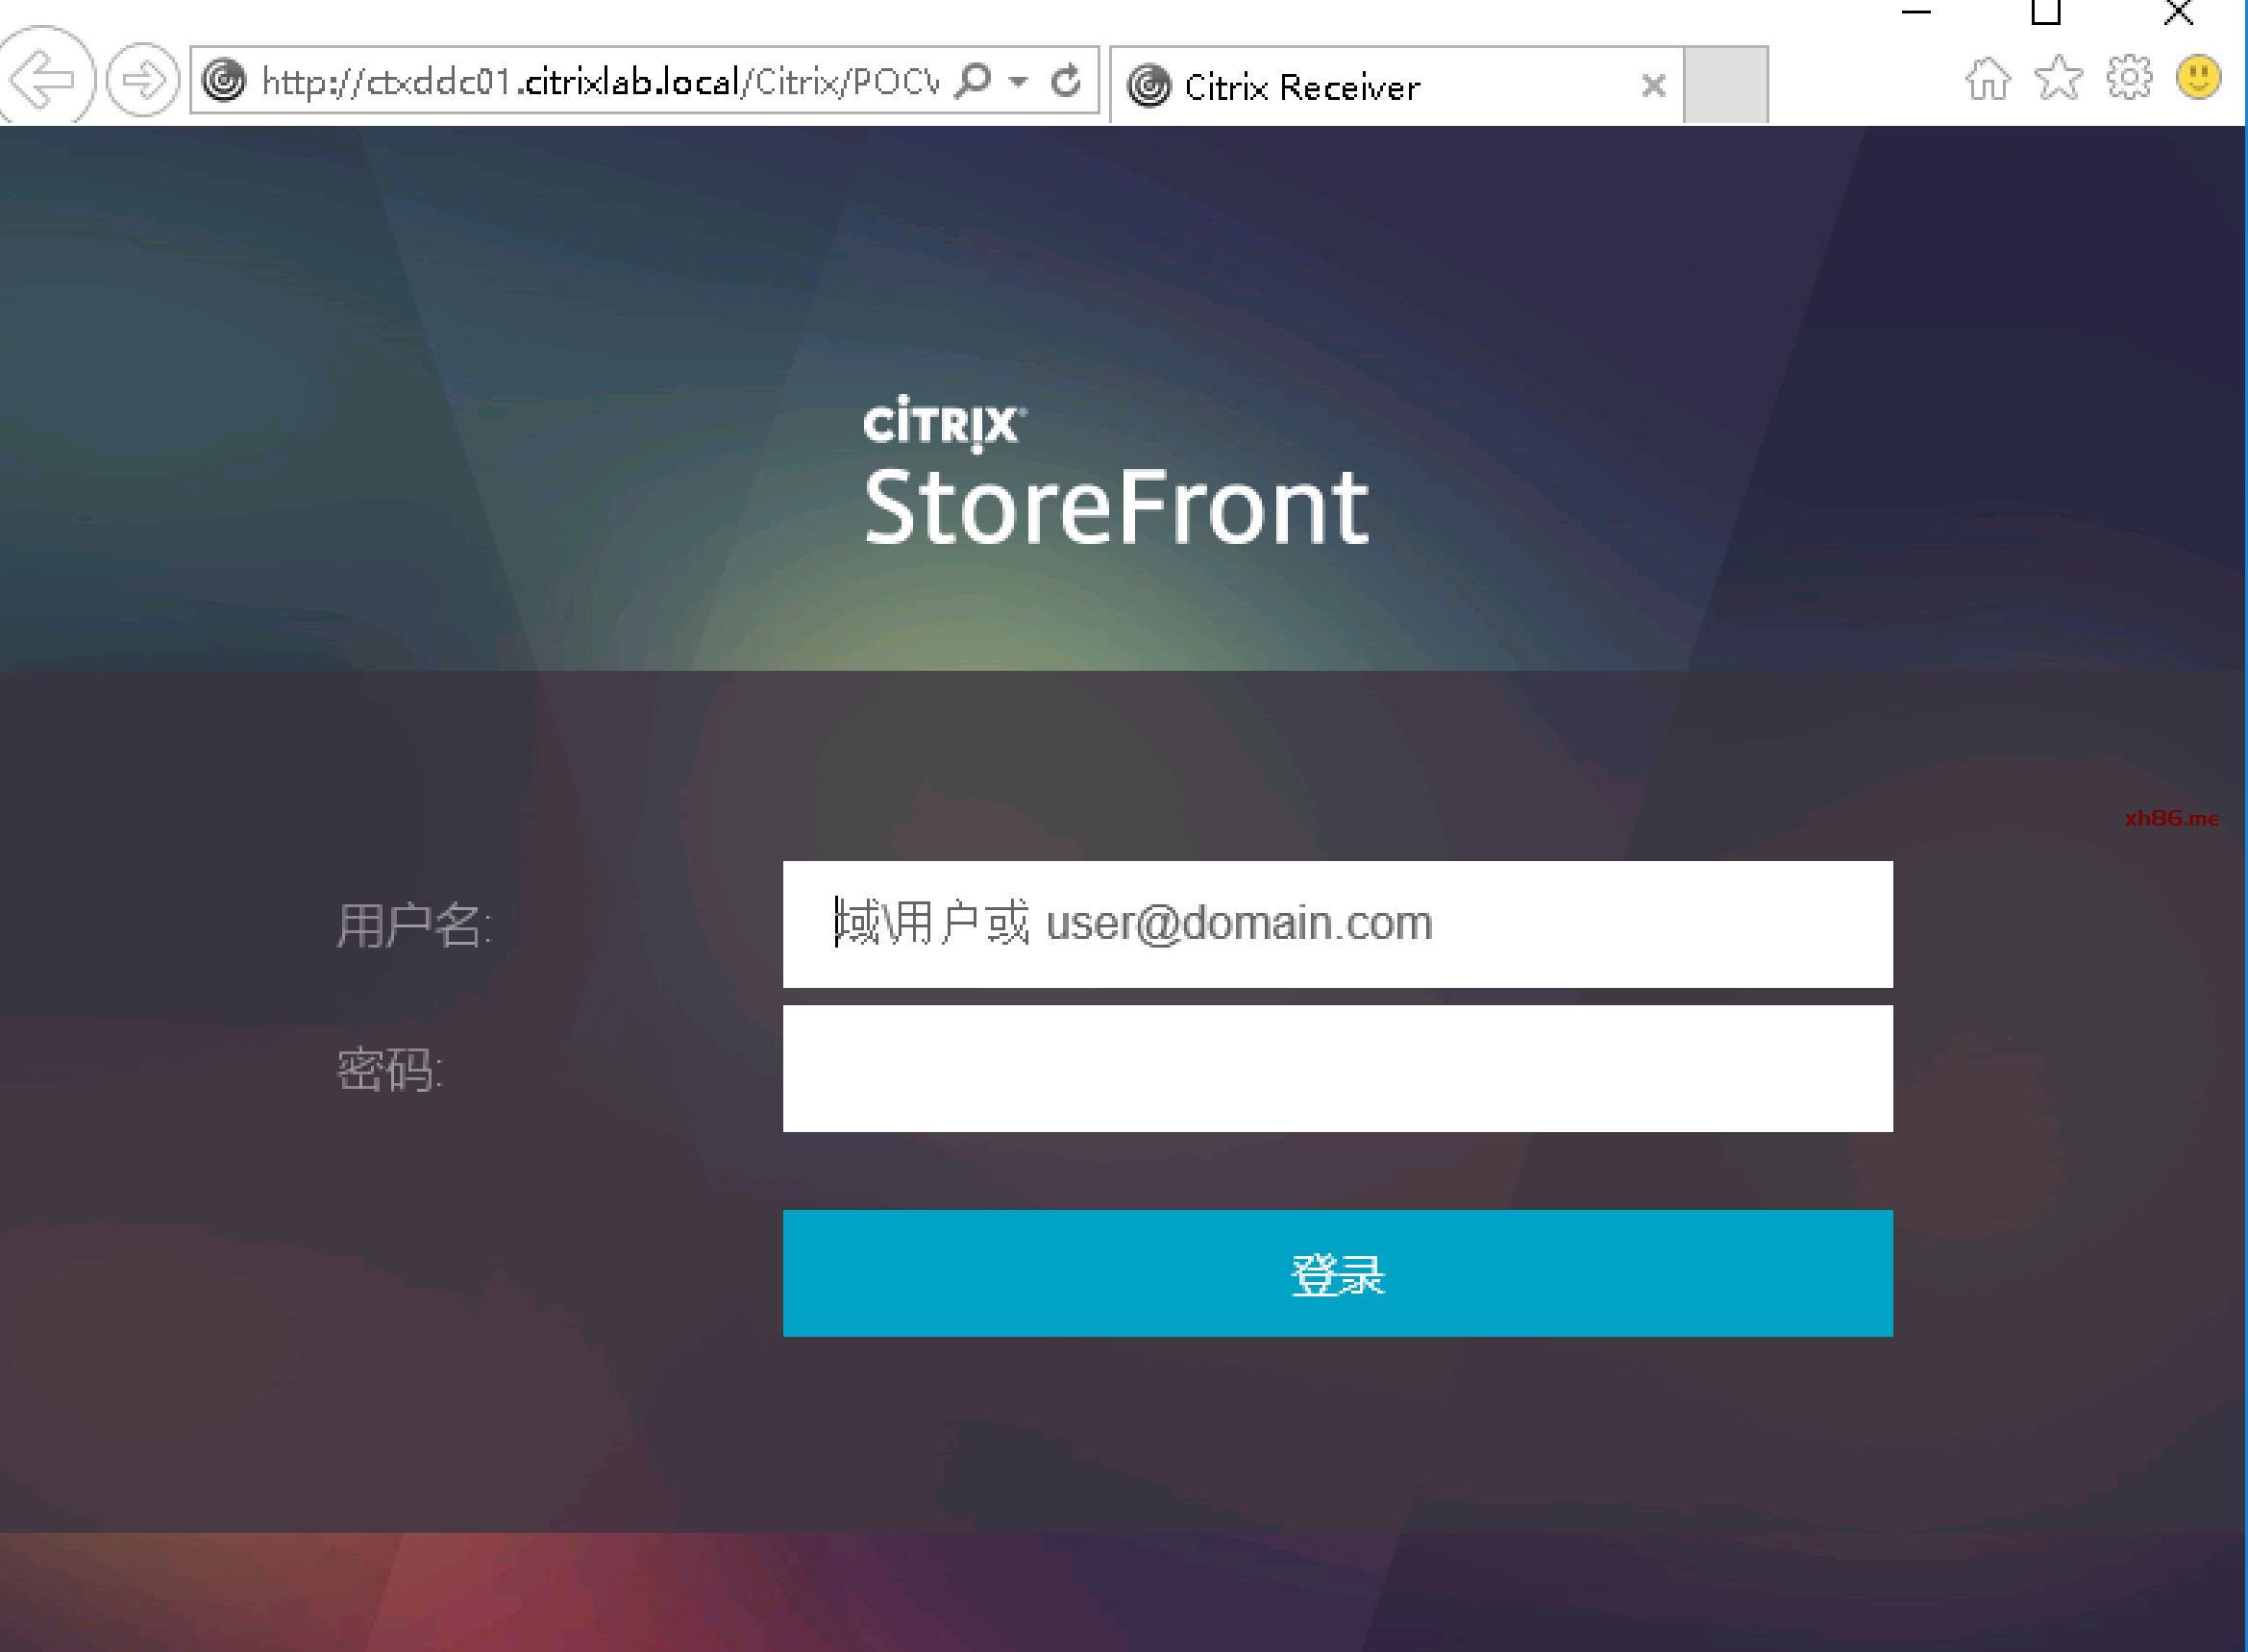Click the username input field

click(x=1337, y=924)
